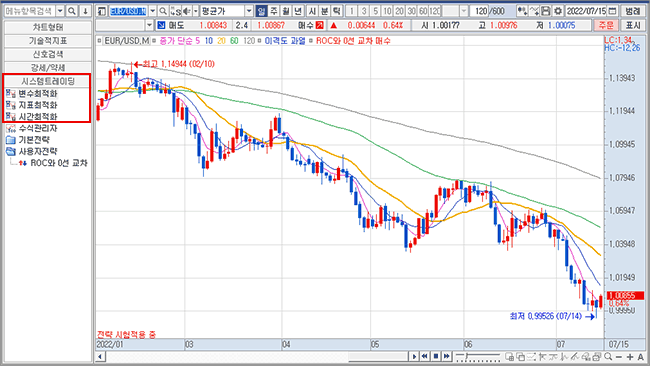This screenshot has height=366, width=650.
Task: Click the save floppy disk icon
Action: [x=546, y=11]
